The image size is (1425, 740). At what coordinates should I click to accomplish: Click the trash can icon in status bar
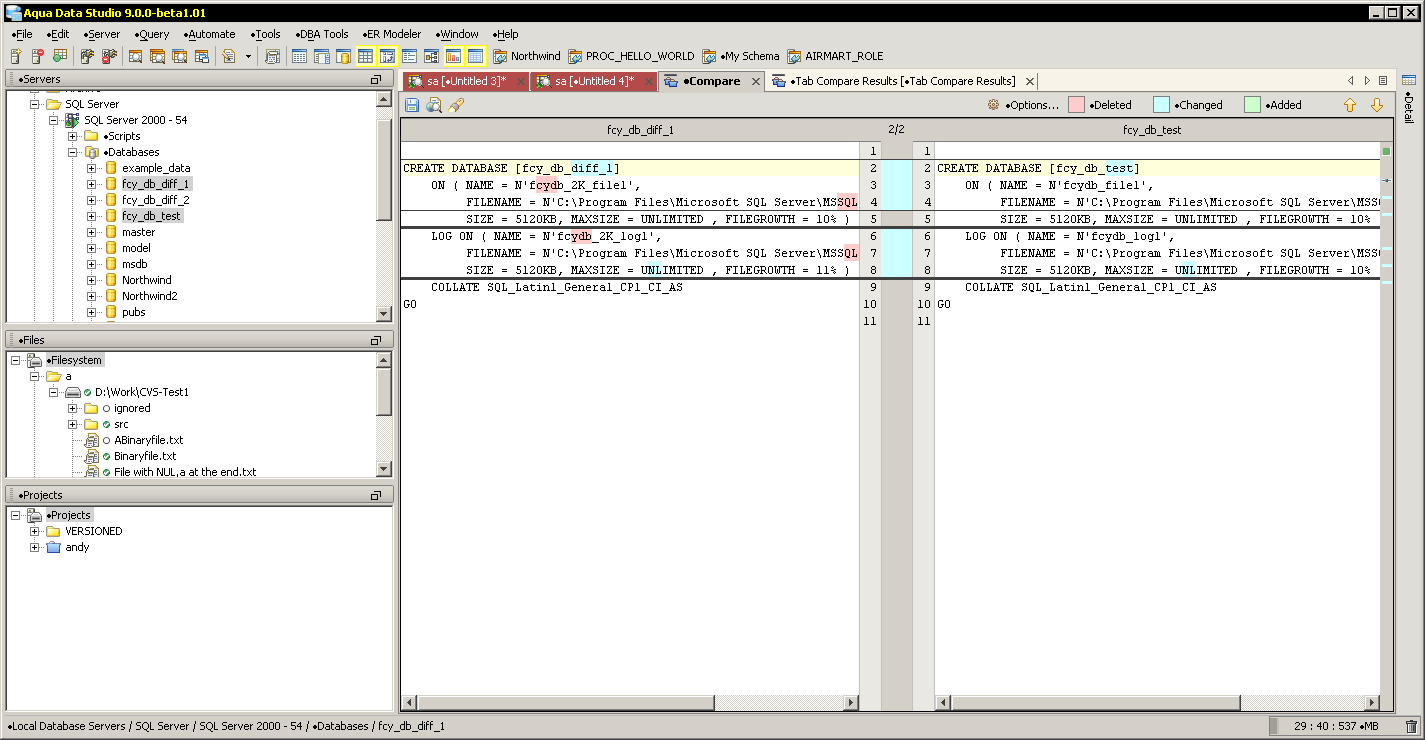(x=1411, y=726)
